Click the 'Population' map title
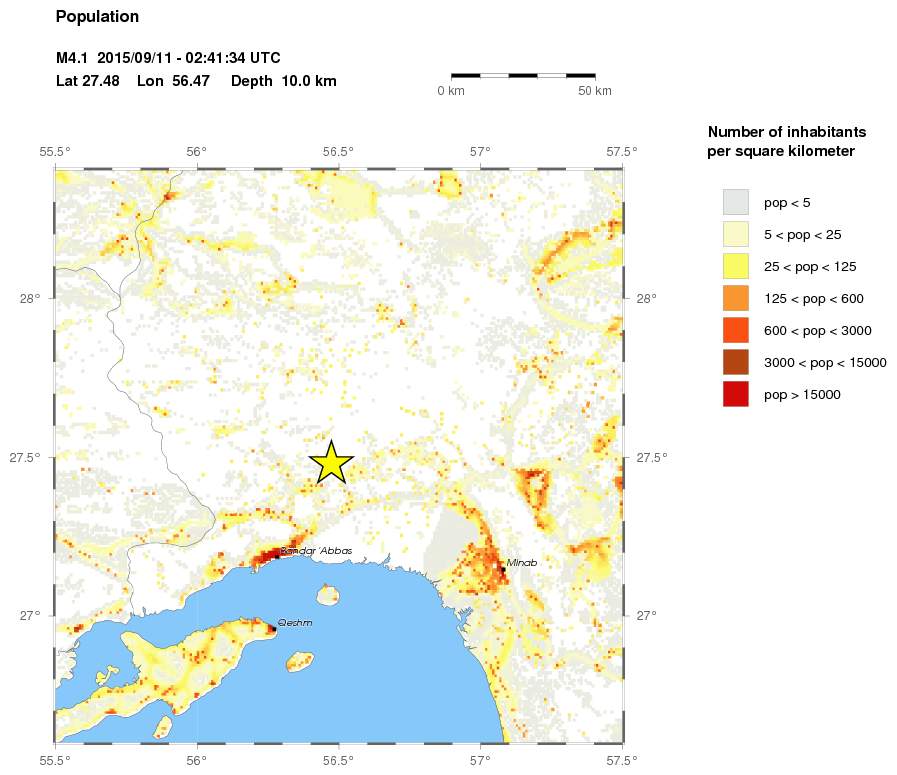 (97, 17)
